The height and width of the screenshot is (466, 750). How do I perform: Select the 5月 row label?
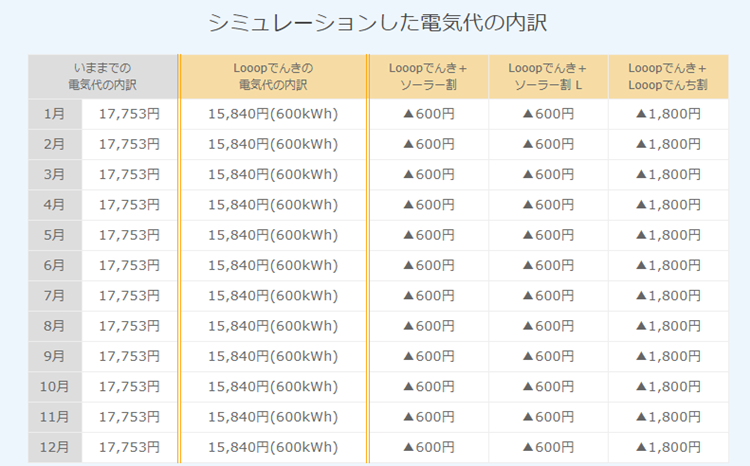(55, 235)
